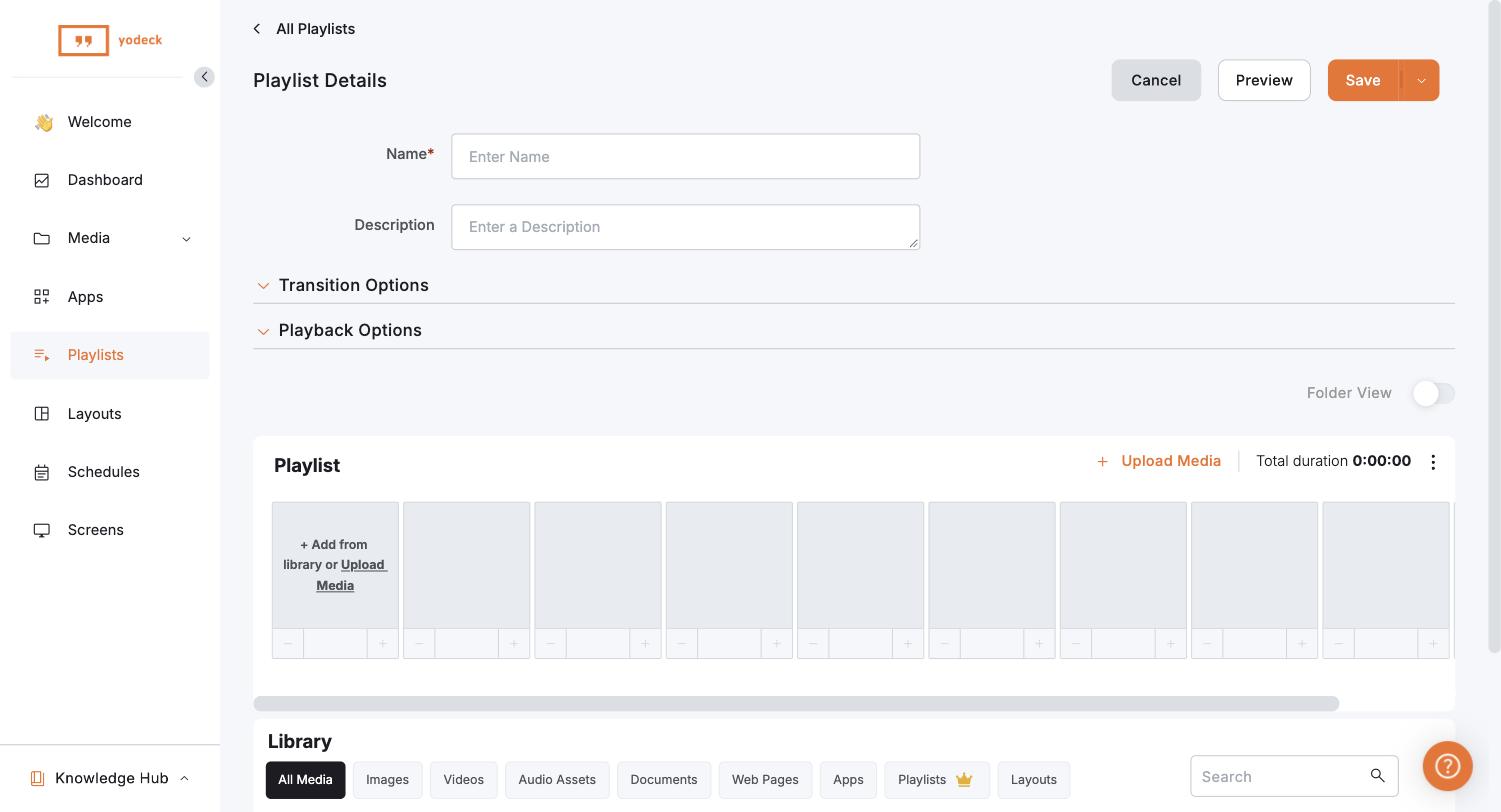Click the Yodeck logo
Screen dimensions: 1501x812
[x=110, y=41]
